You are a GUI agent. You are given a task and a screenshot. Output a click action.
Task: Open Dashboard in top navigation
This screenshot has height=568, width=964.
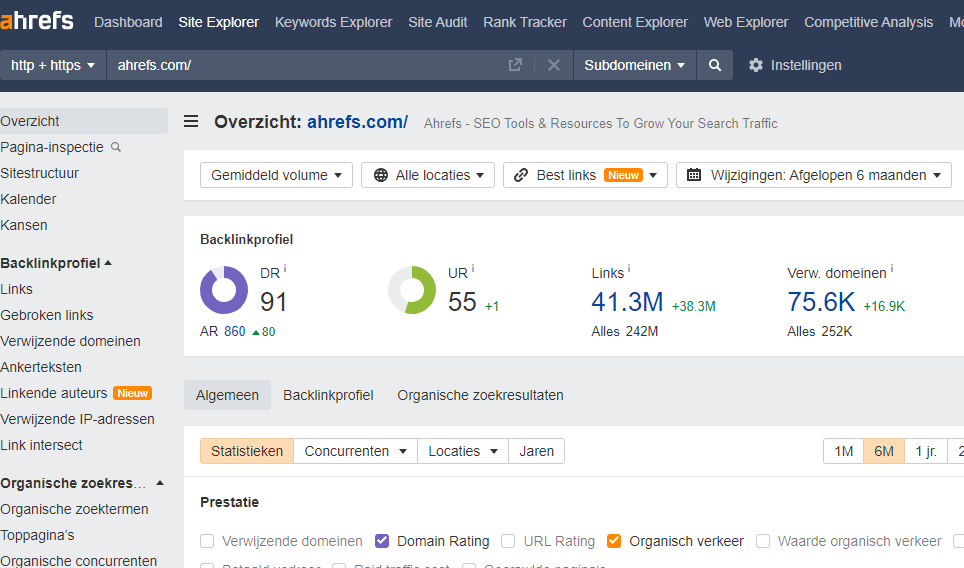[128, 22]
